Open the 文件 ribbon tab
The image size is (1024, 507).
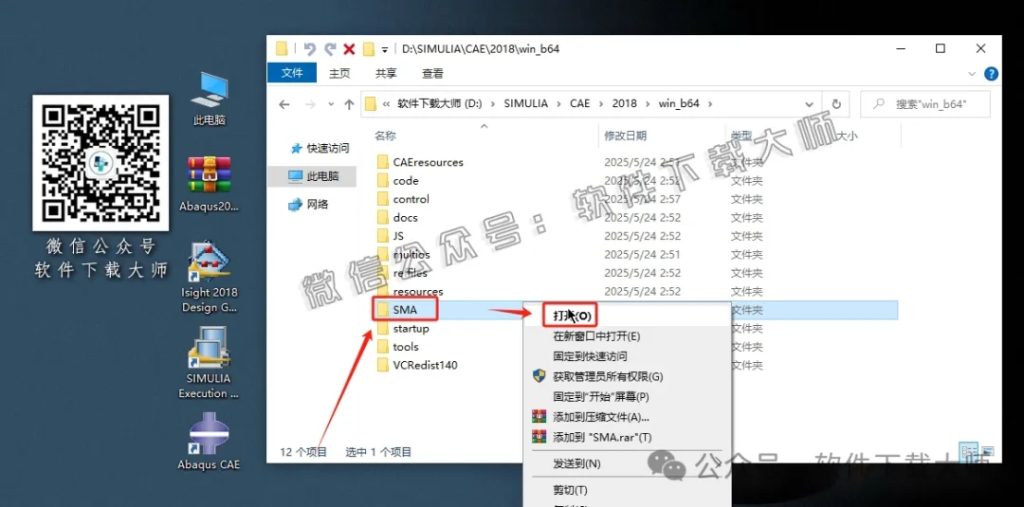pos(292,73)
